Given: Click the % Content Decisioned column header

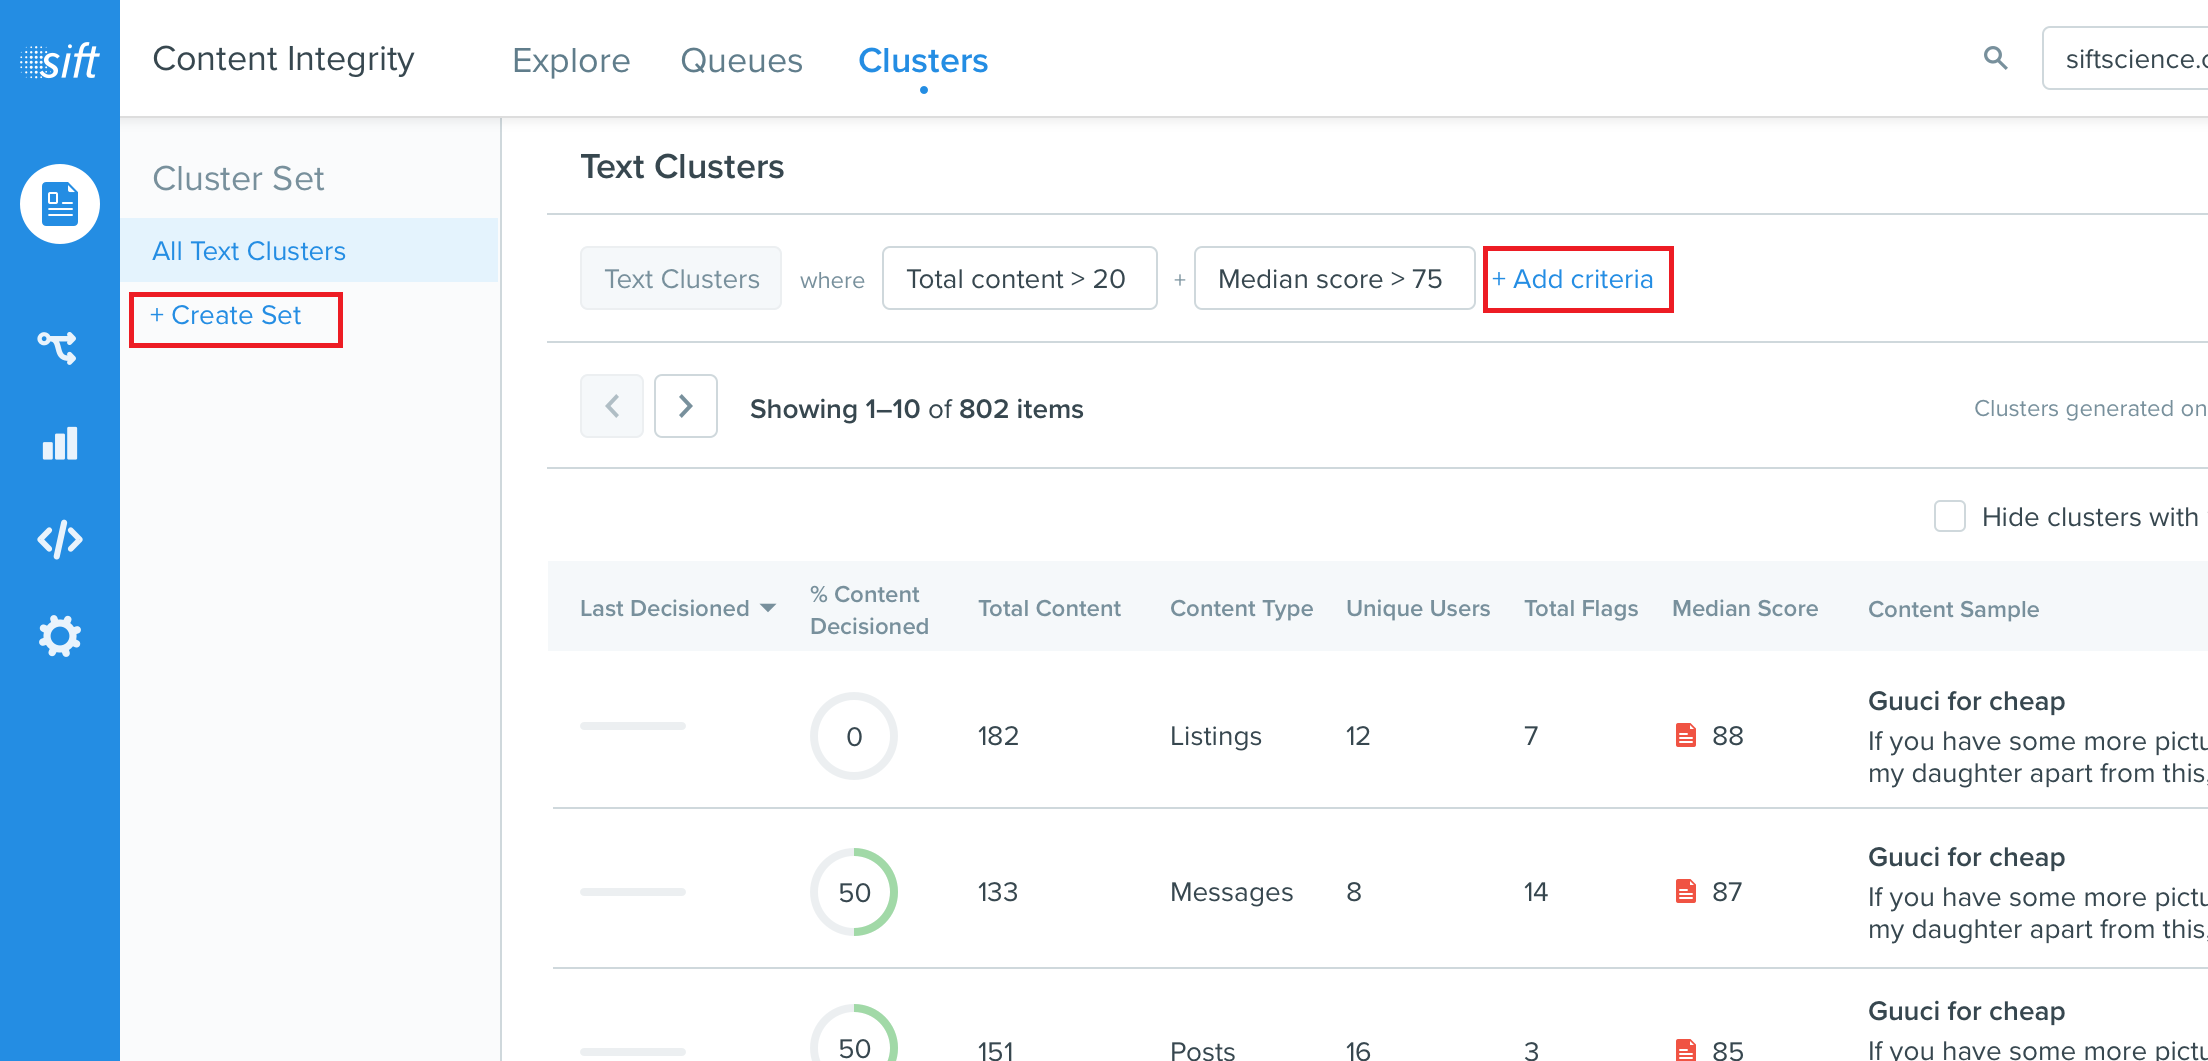Looking at the screenshot, I should (869, 610).
